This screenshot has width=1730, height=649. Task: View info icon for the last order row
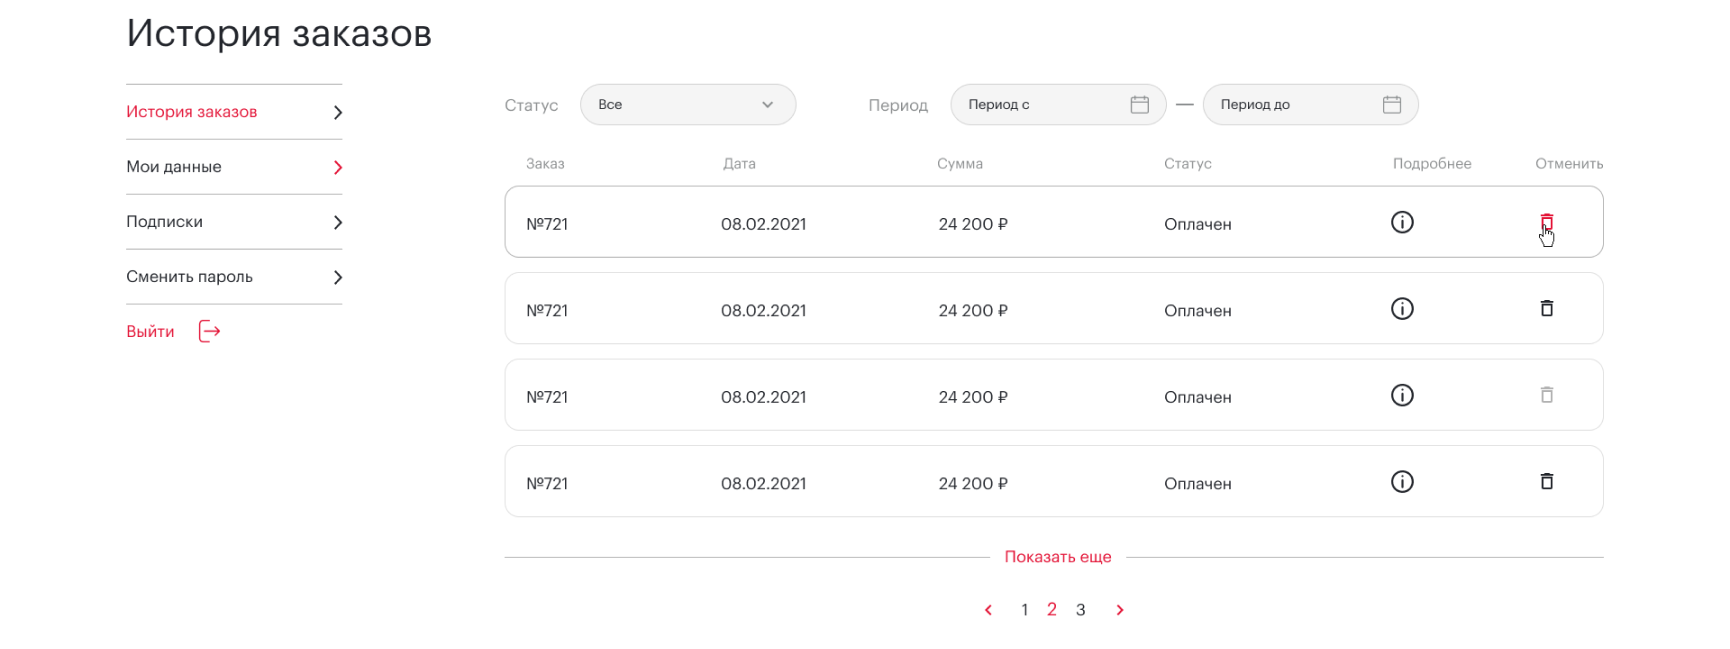1402,482
